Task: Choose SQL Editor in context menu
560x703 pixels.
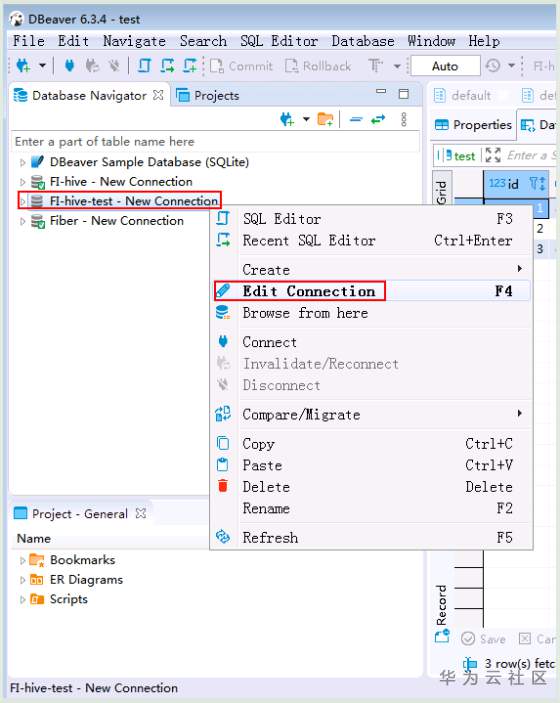Action: click(371, 219)
